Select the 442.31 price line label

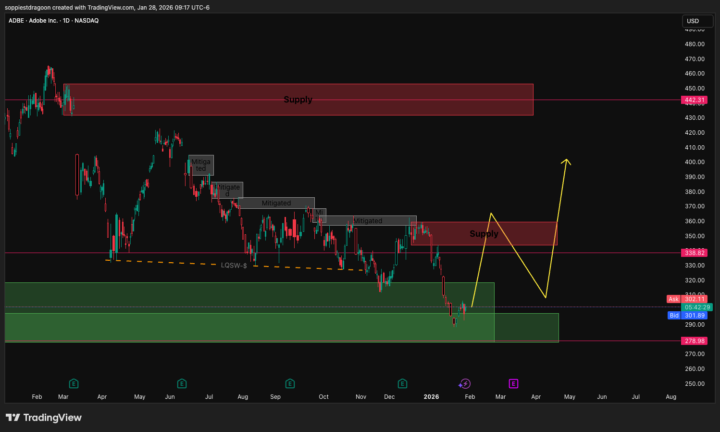pos(694,100)
